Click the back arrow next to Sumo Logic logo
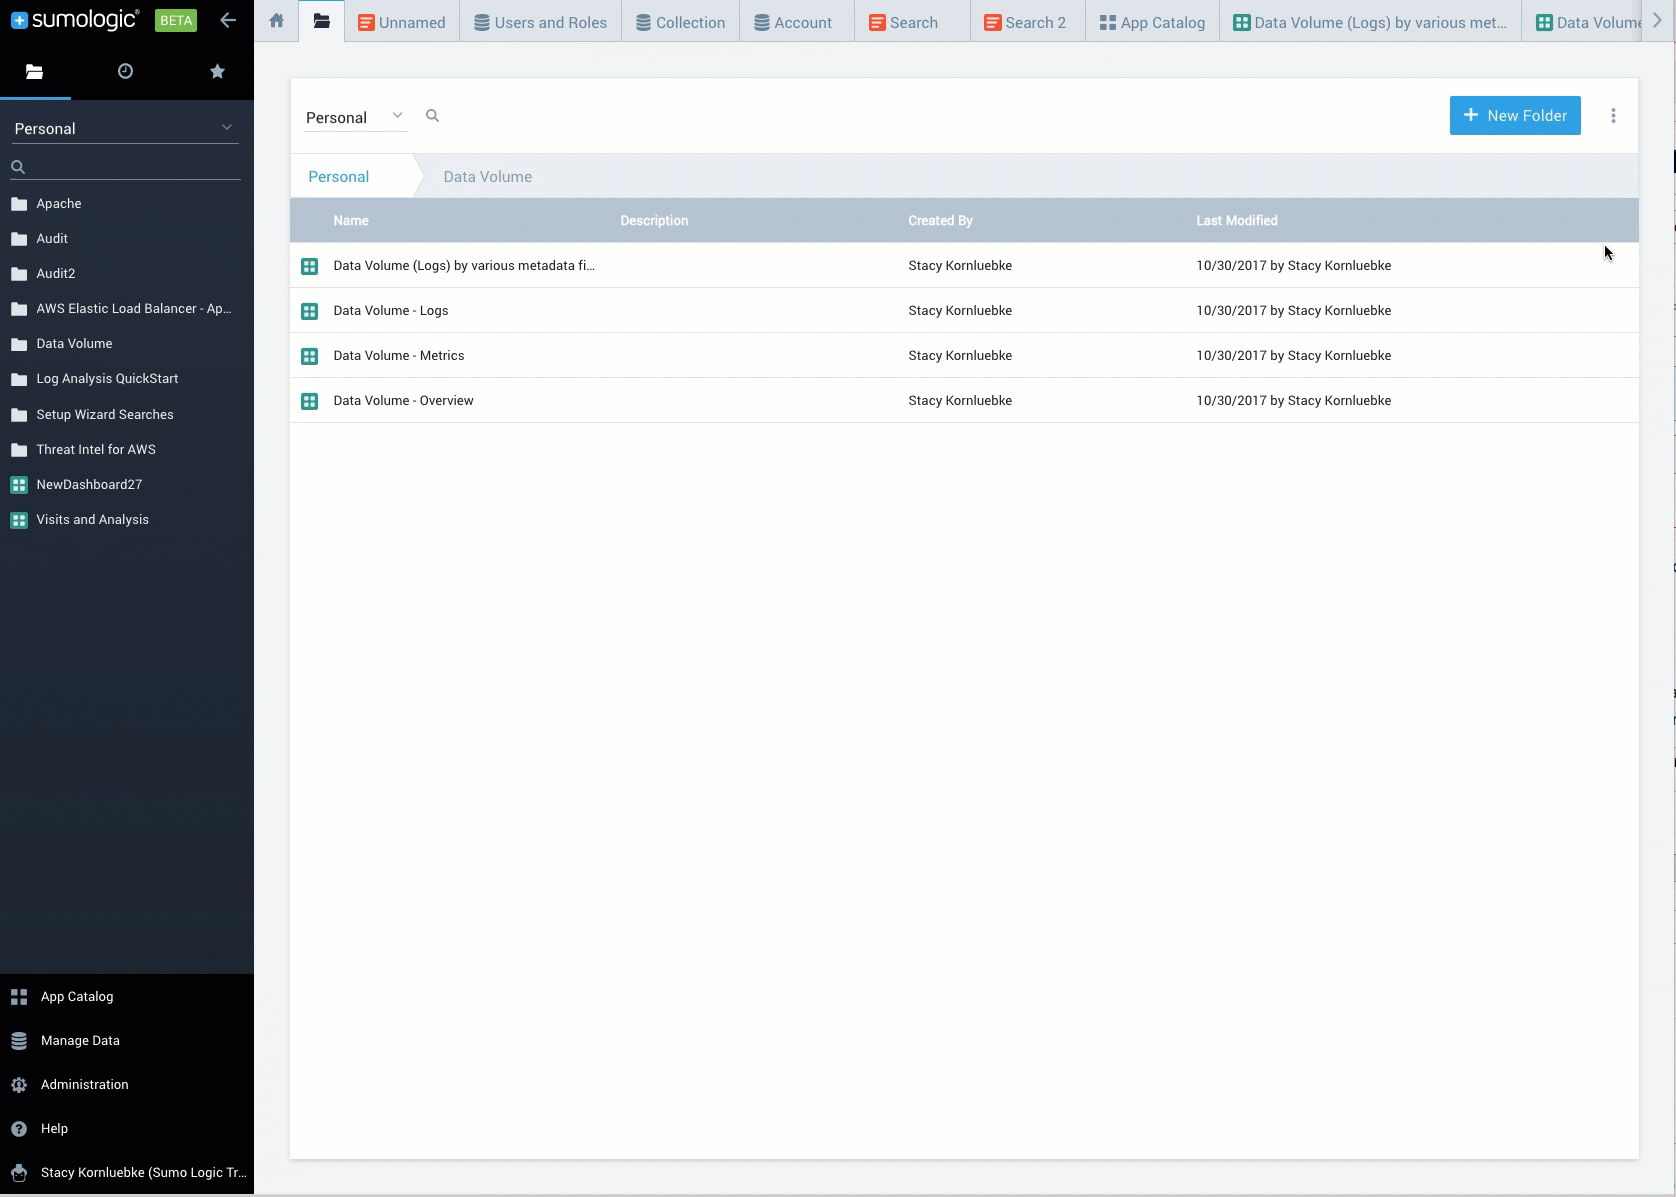 (228, 20)
